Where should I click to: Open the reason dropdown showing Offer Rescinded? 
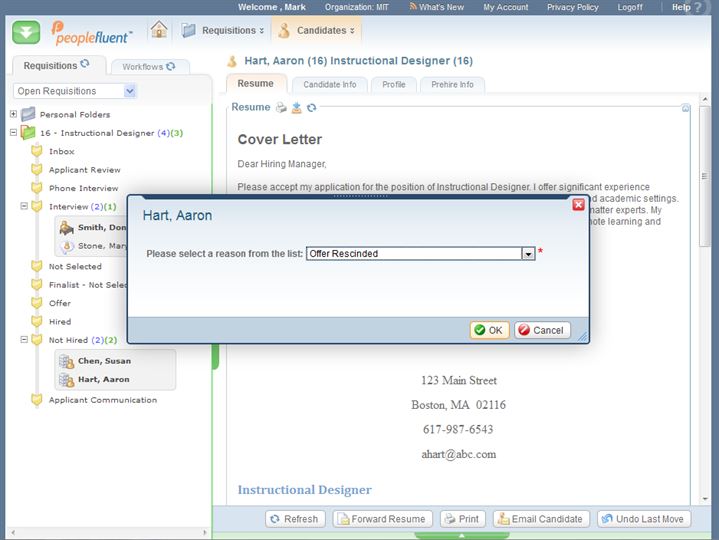528,254
